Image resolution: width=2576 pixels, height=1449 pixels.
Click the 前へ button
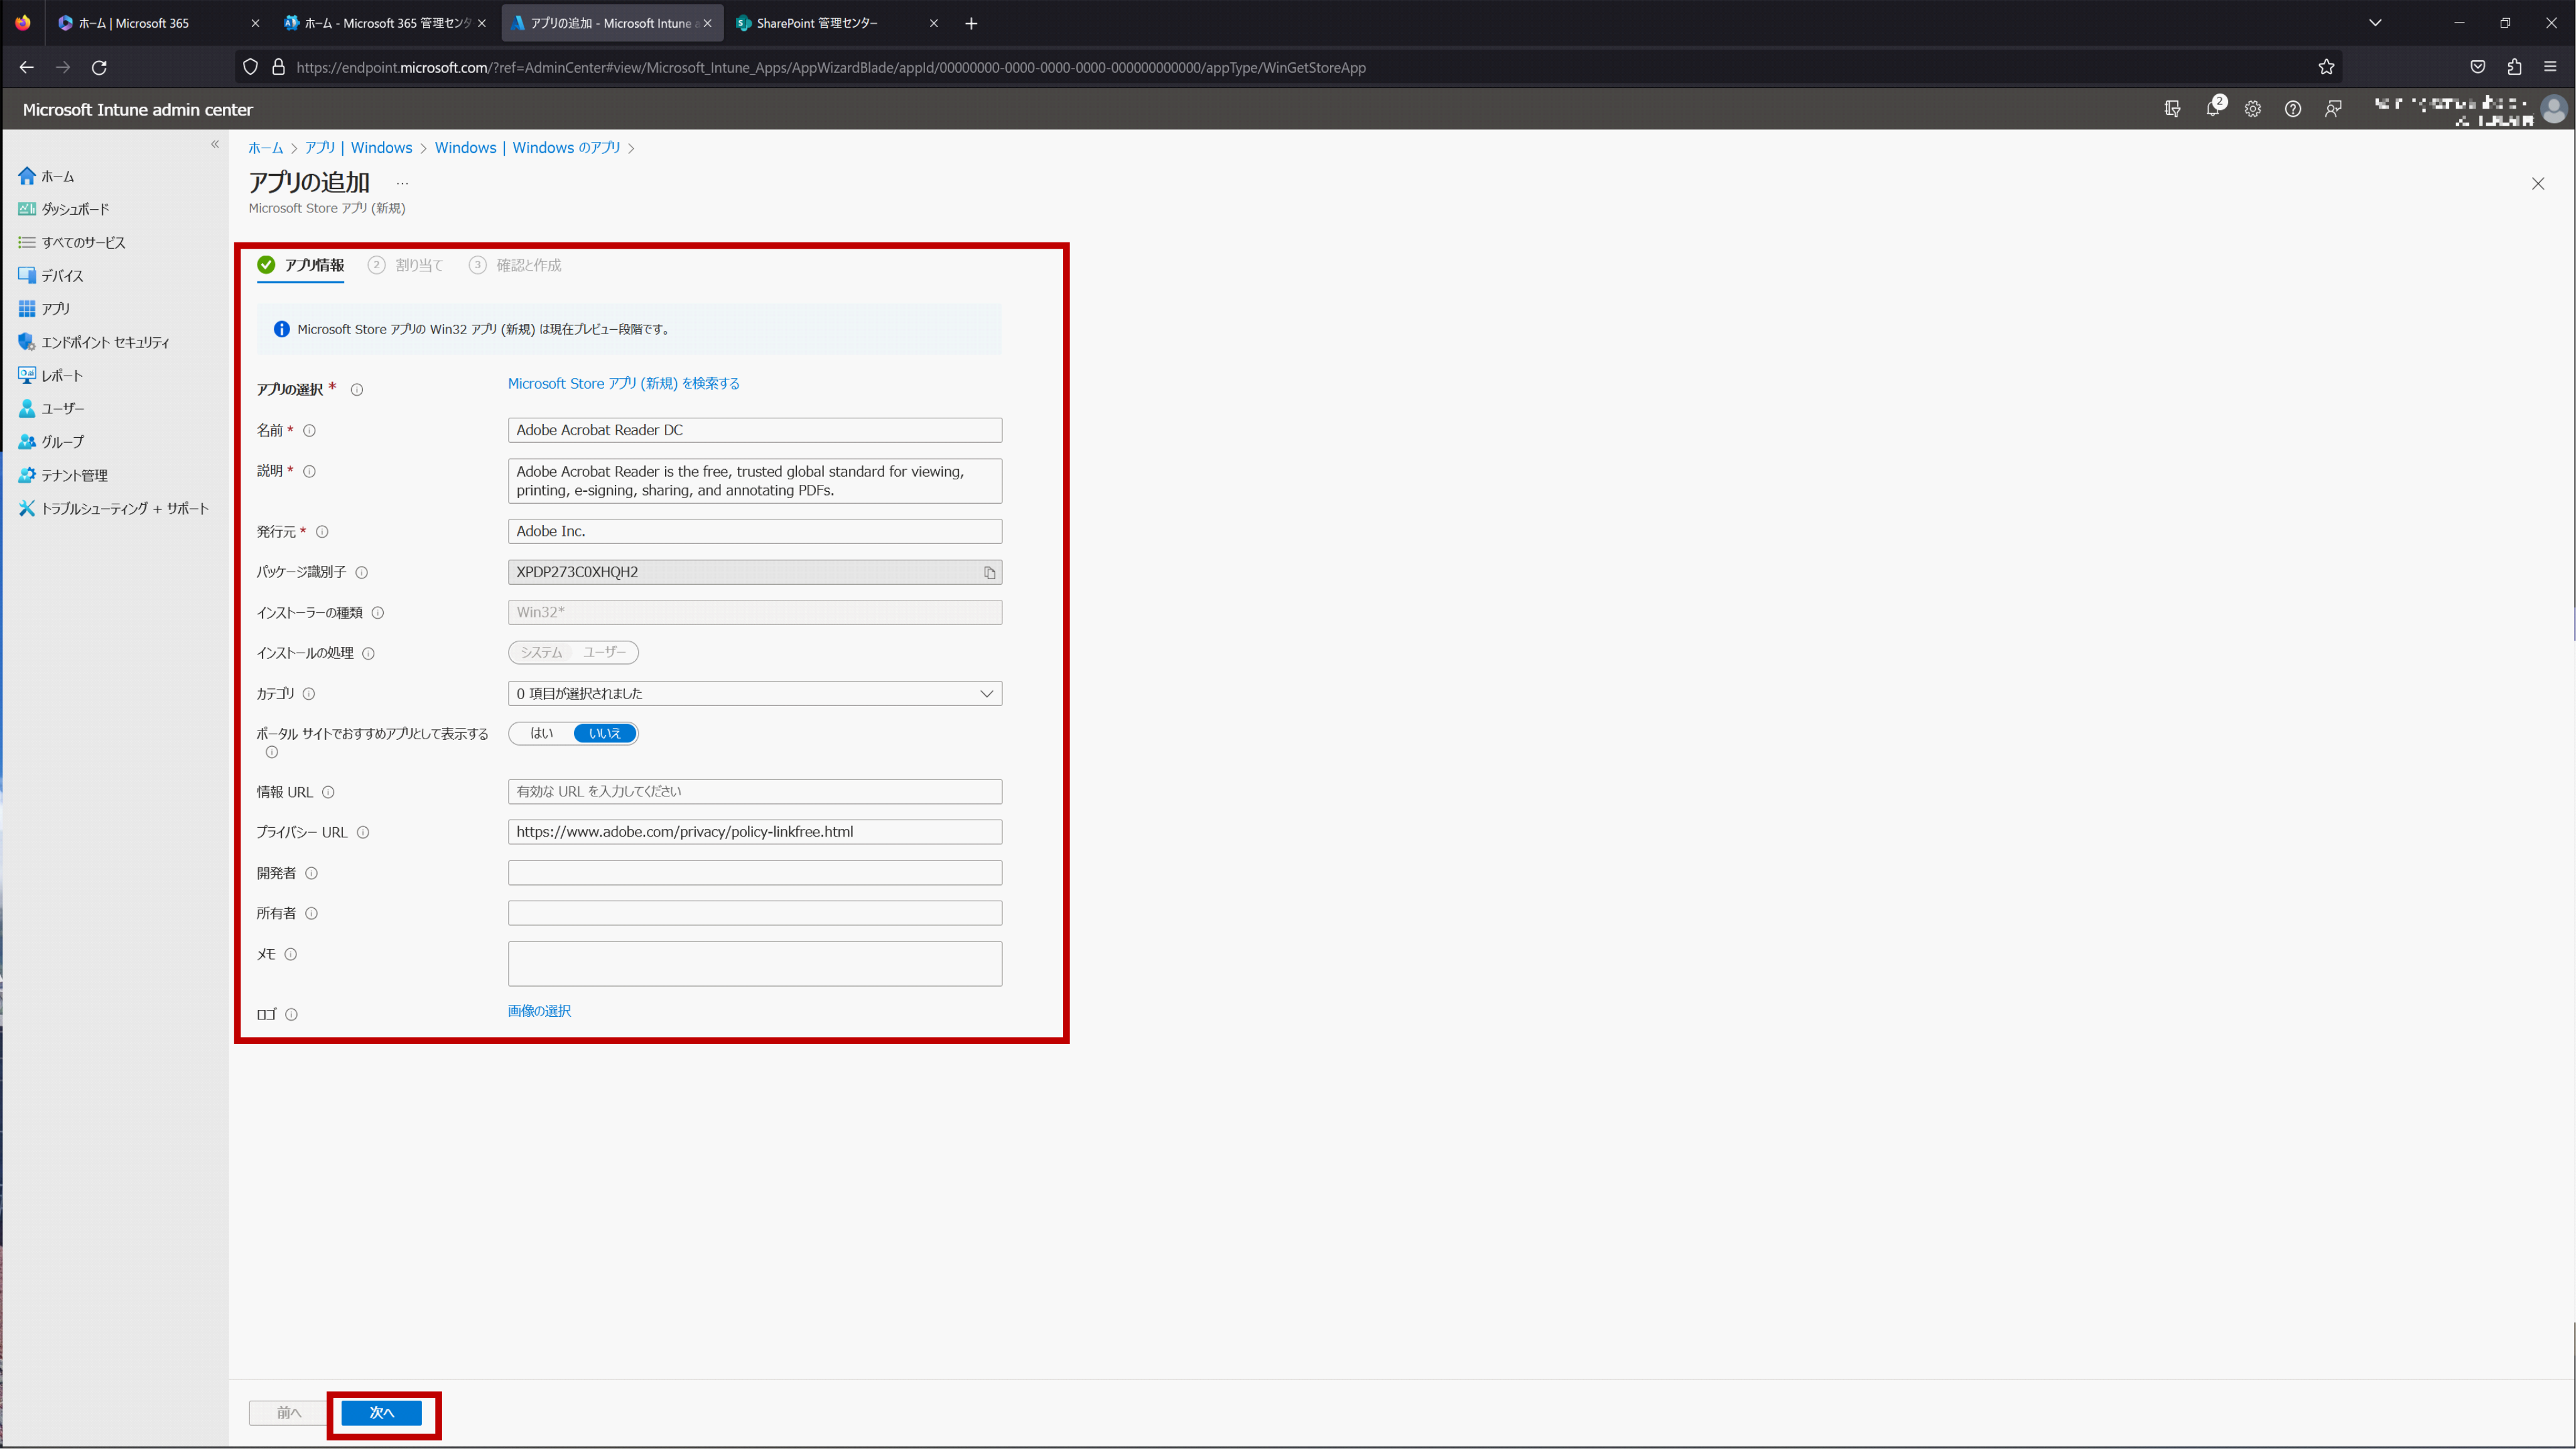(288, 1413)
